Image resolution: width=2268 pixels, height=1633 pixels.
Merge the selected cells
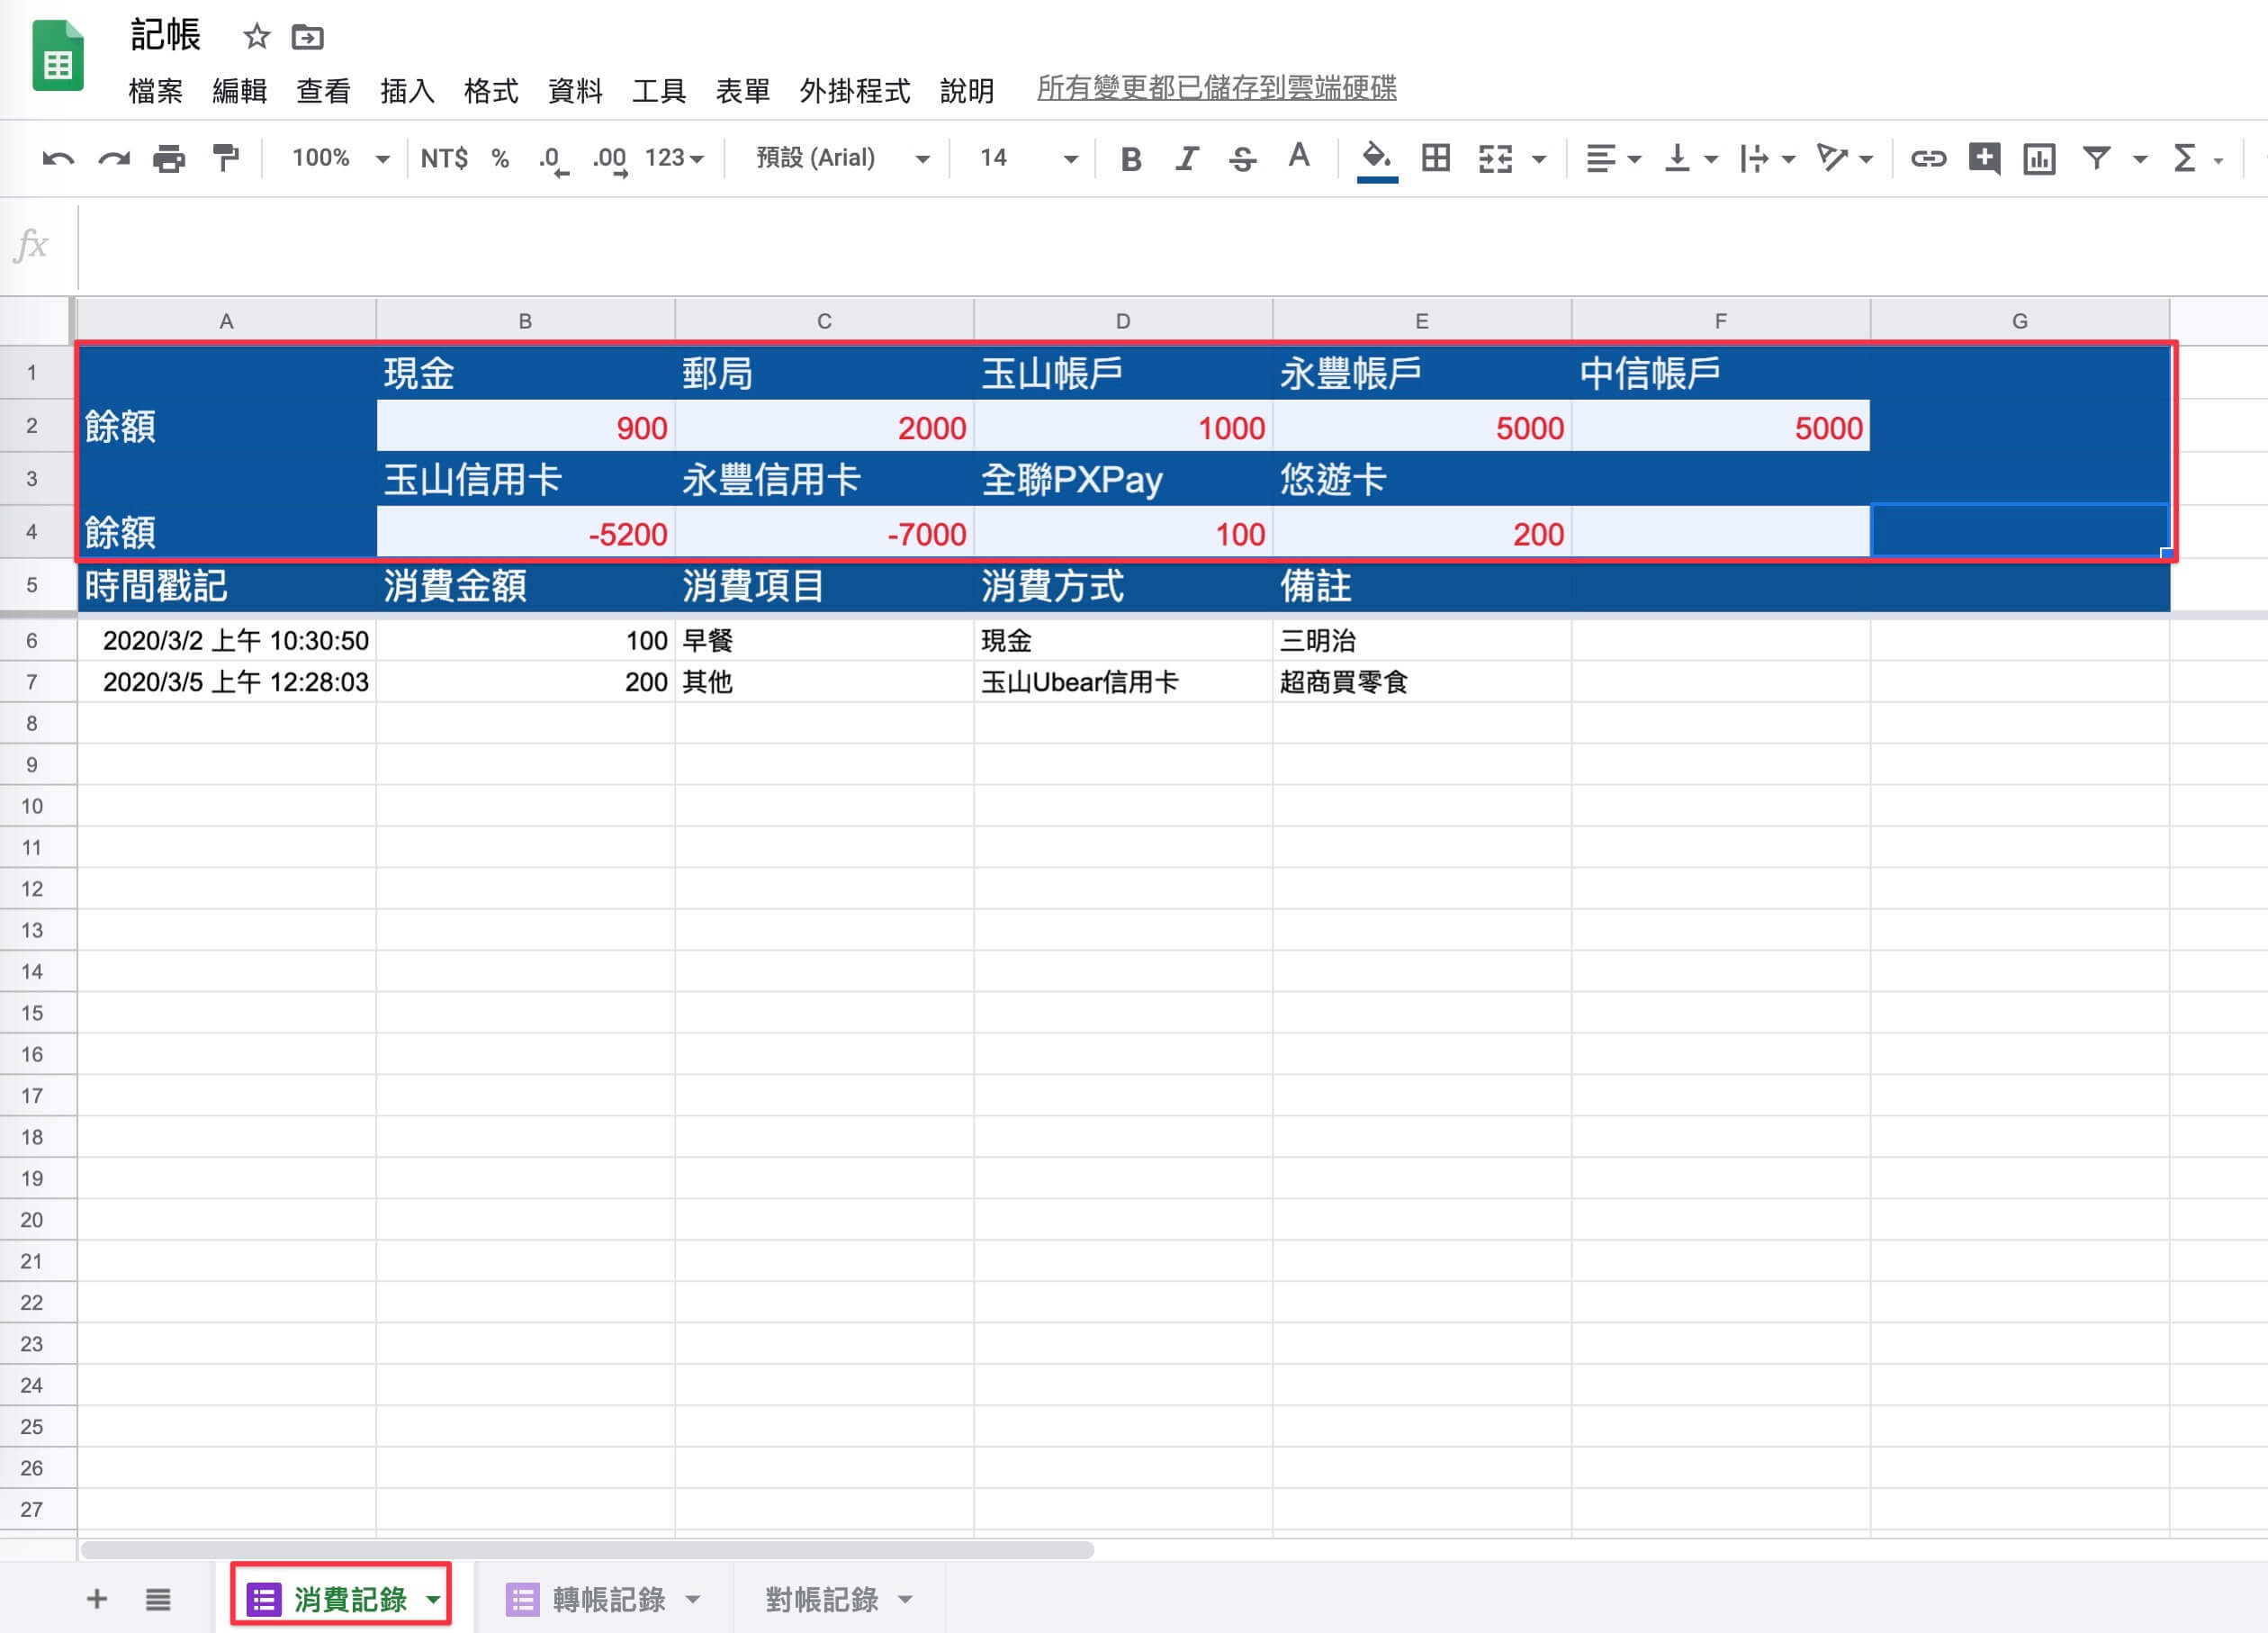tap(1495, 159)
